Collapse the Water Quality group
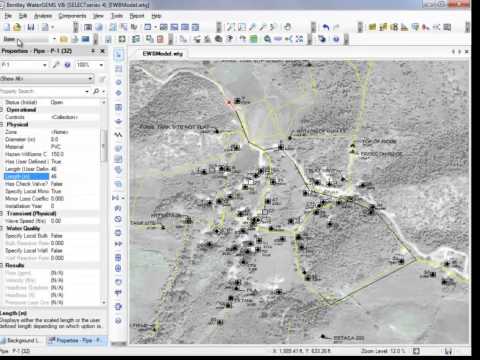This screenshot has height=360, width=480. click(x=2, y=228)
